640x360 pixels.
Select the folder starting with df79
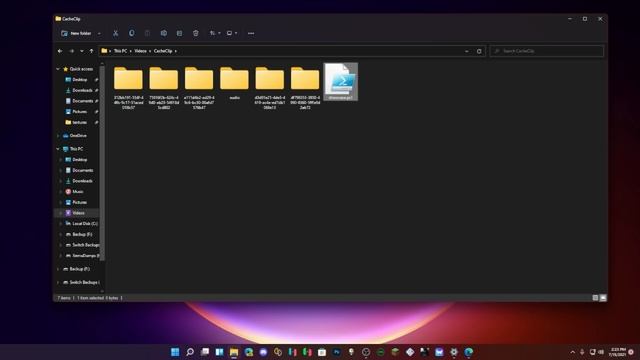pyautogui.click(x=305, y=88)
